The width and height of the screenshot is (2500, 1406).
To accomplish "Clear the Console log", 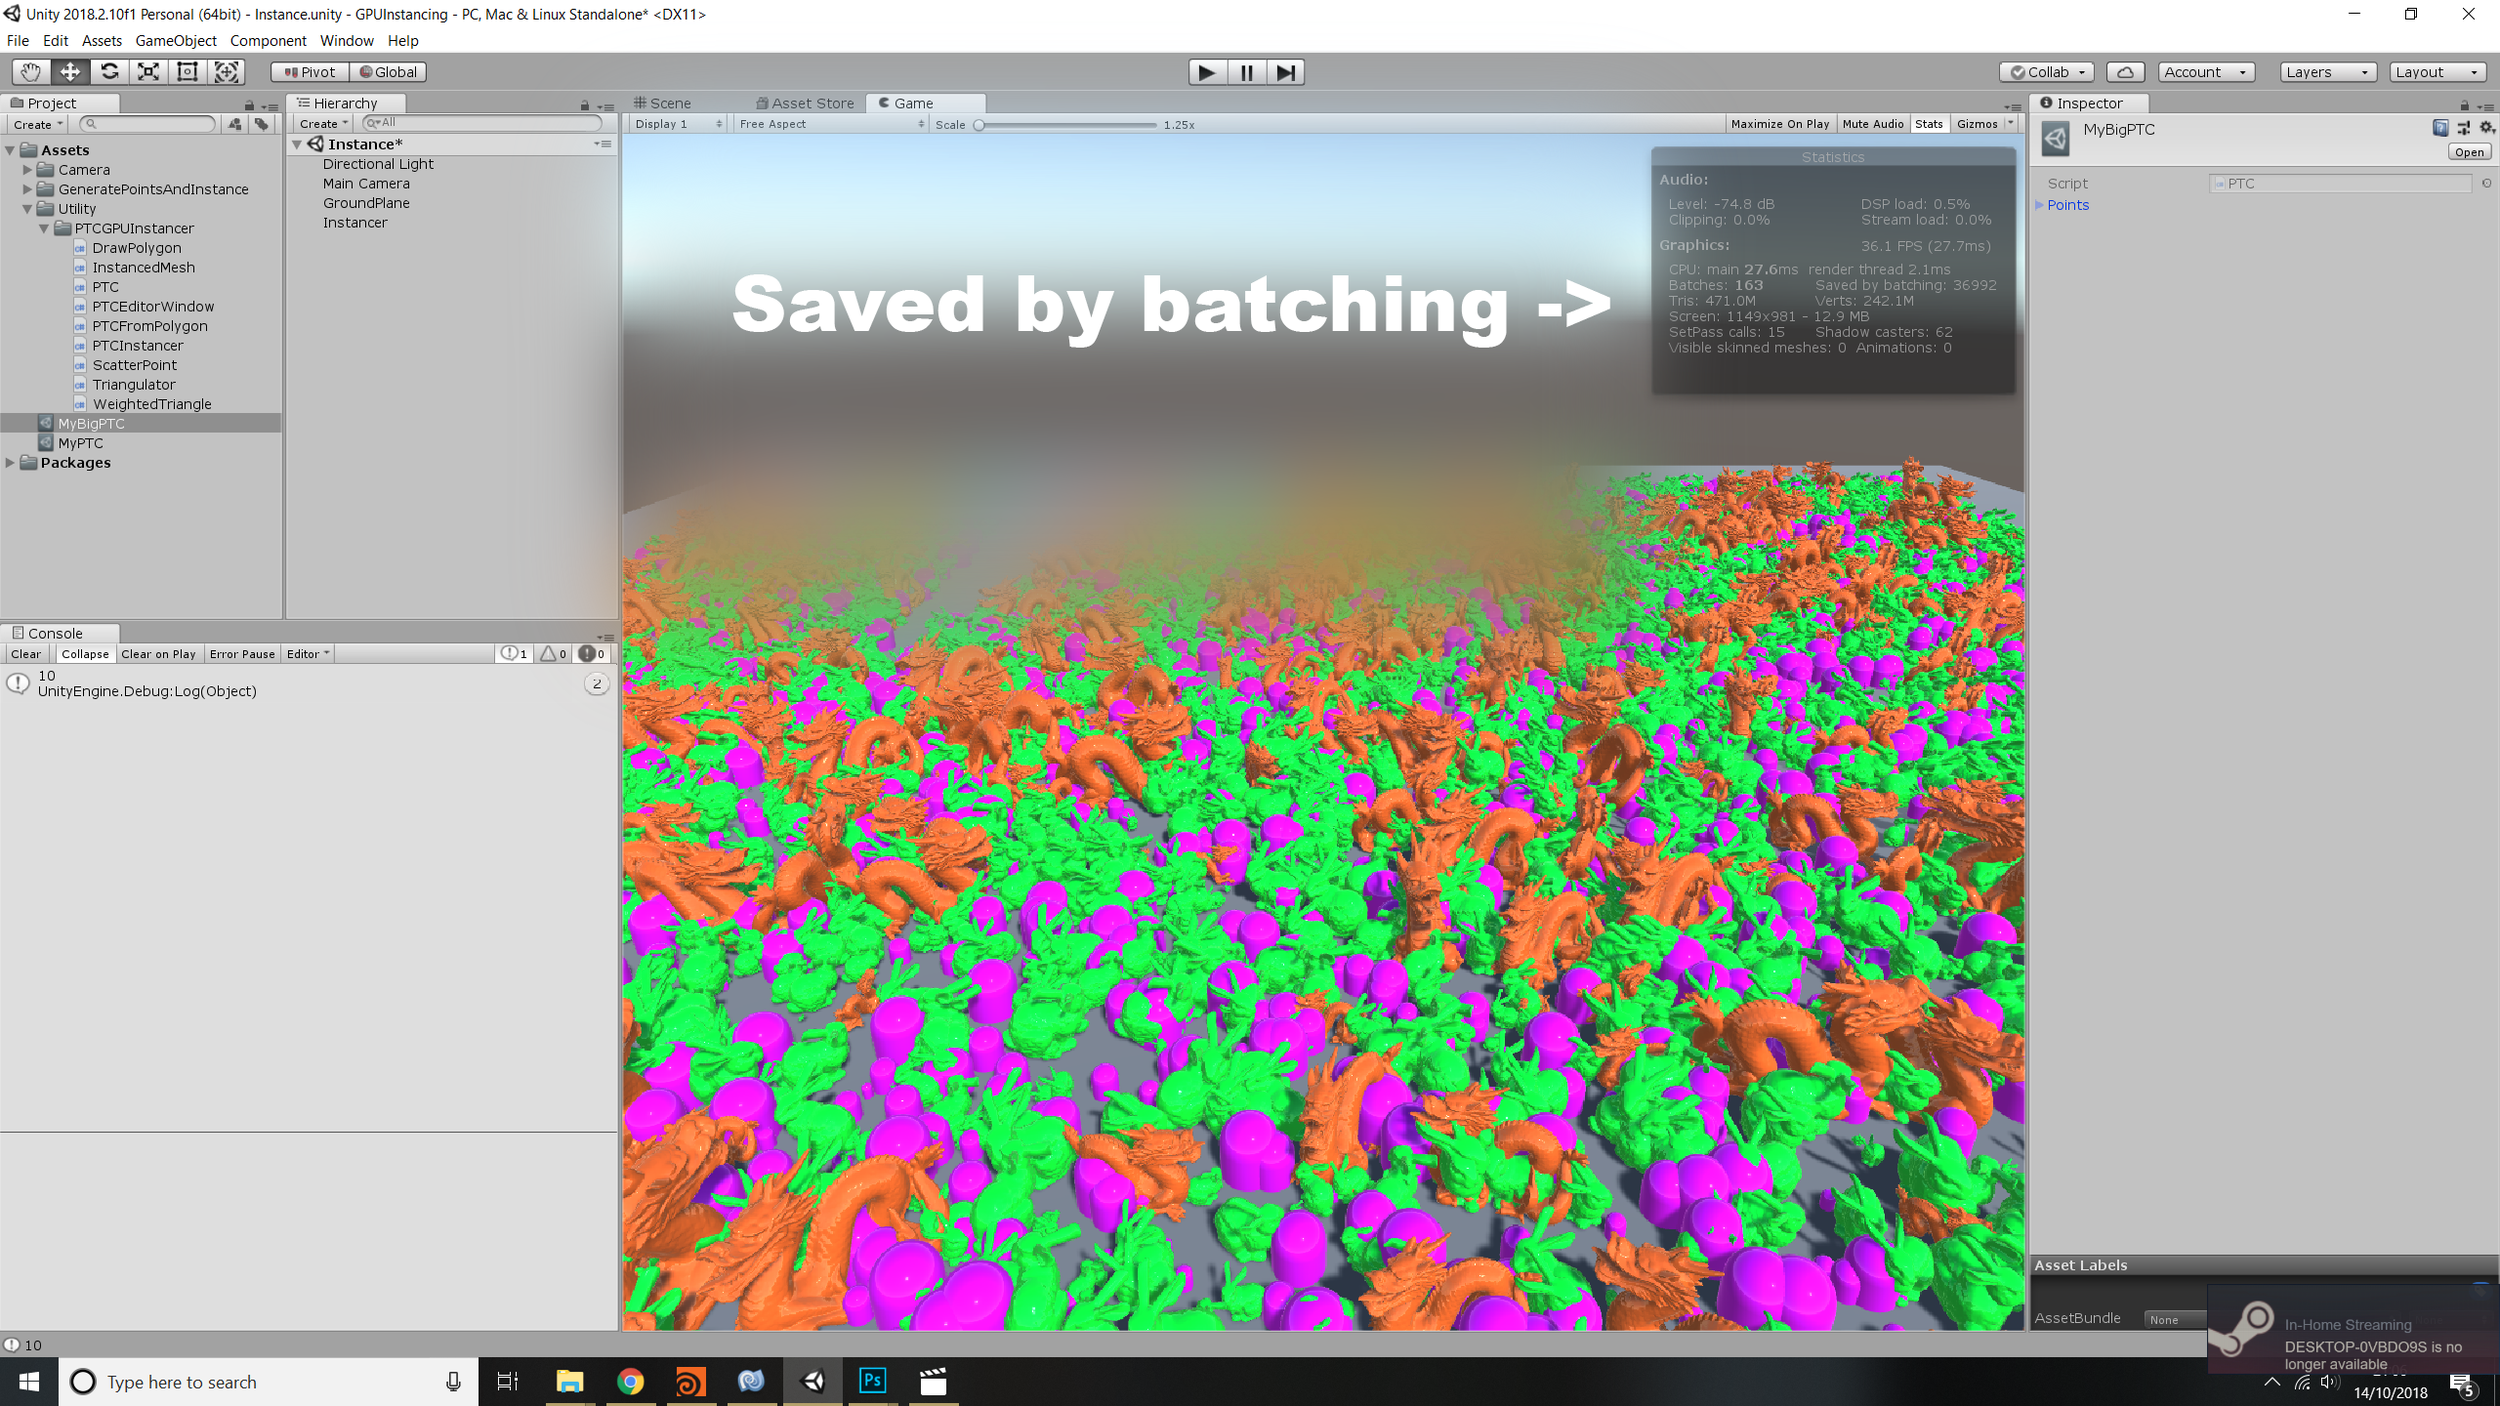I will [26, 654].
